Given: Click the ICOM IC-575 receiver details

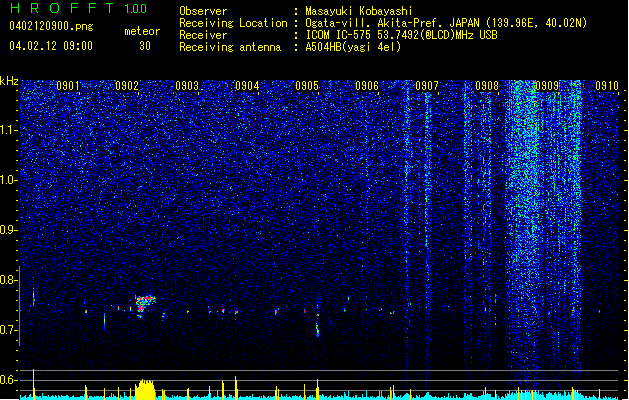Looking at the screenshot, I should 401,35.
